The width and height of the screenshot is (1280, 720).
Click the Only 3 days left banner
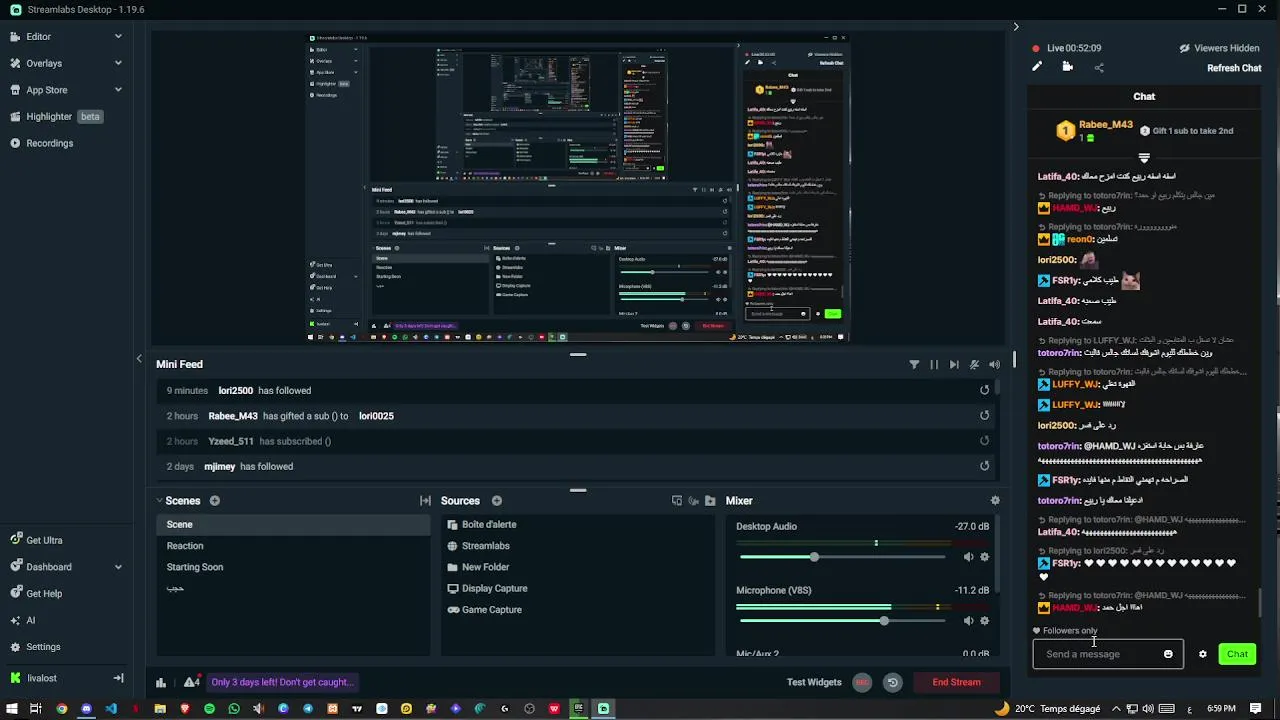pyautogui.click(x=282, y=682)
